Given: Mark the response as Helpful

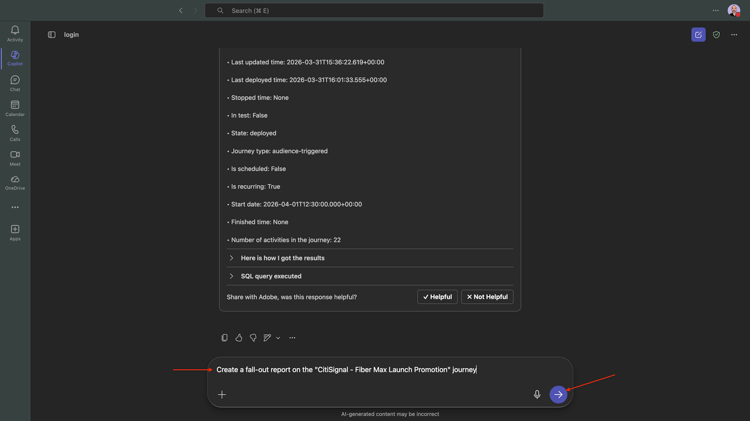Looking at the screenshot, I should click(437, 297).
